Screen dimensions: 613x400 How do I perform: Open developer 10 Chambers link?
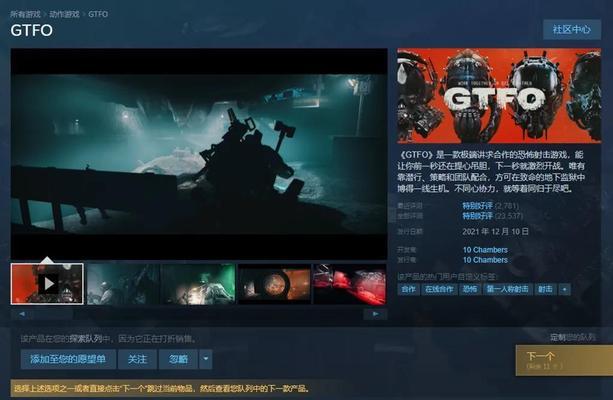[x=485, y=249]
